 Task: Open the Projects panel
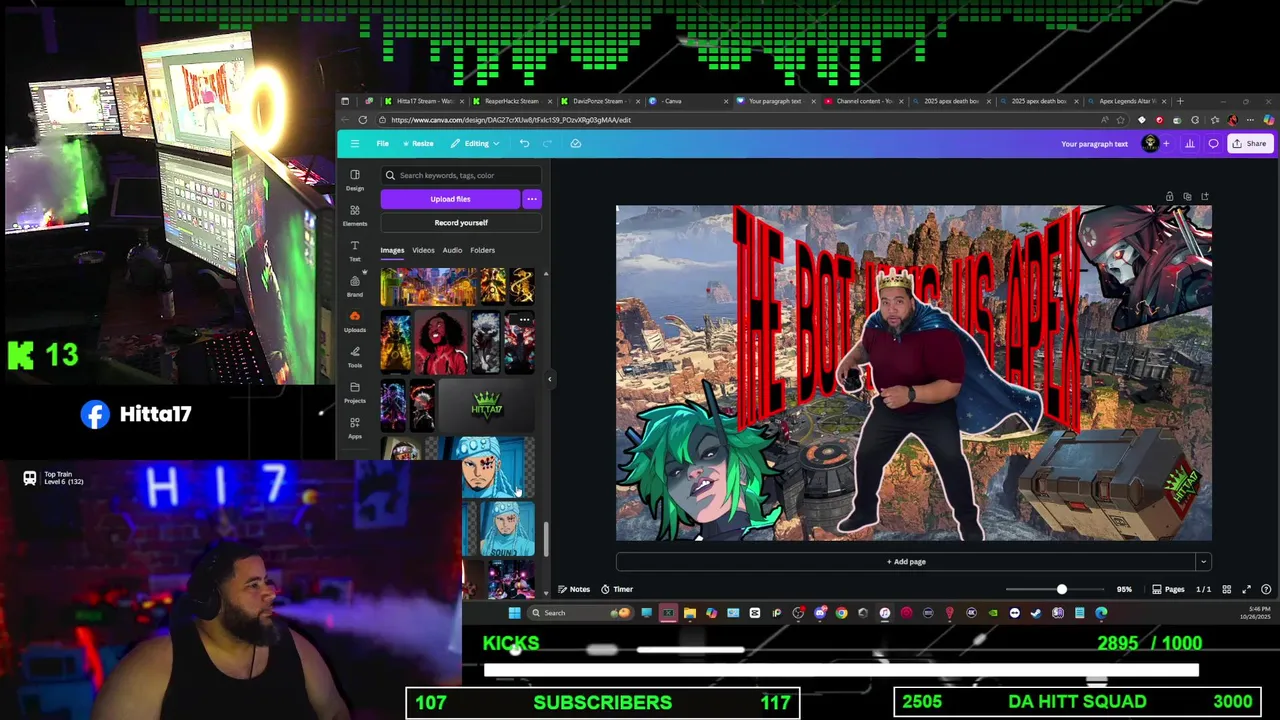(x=355, y=393)
